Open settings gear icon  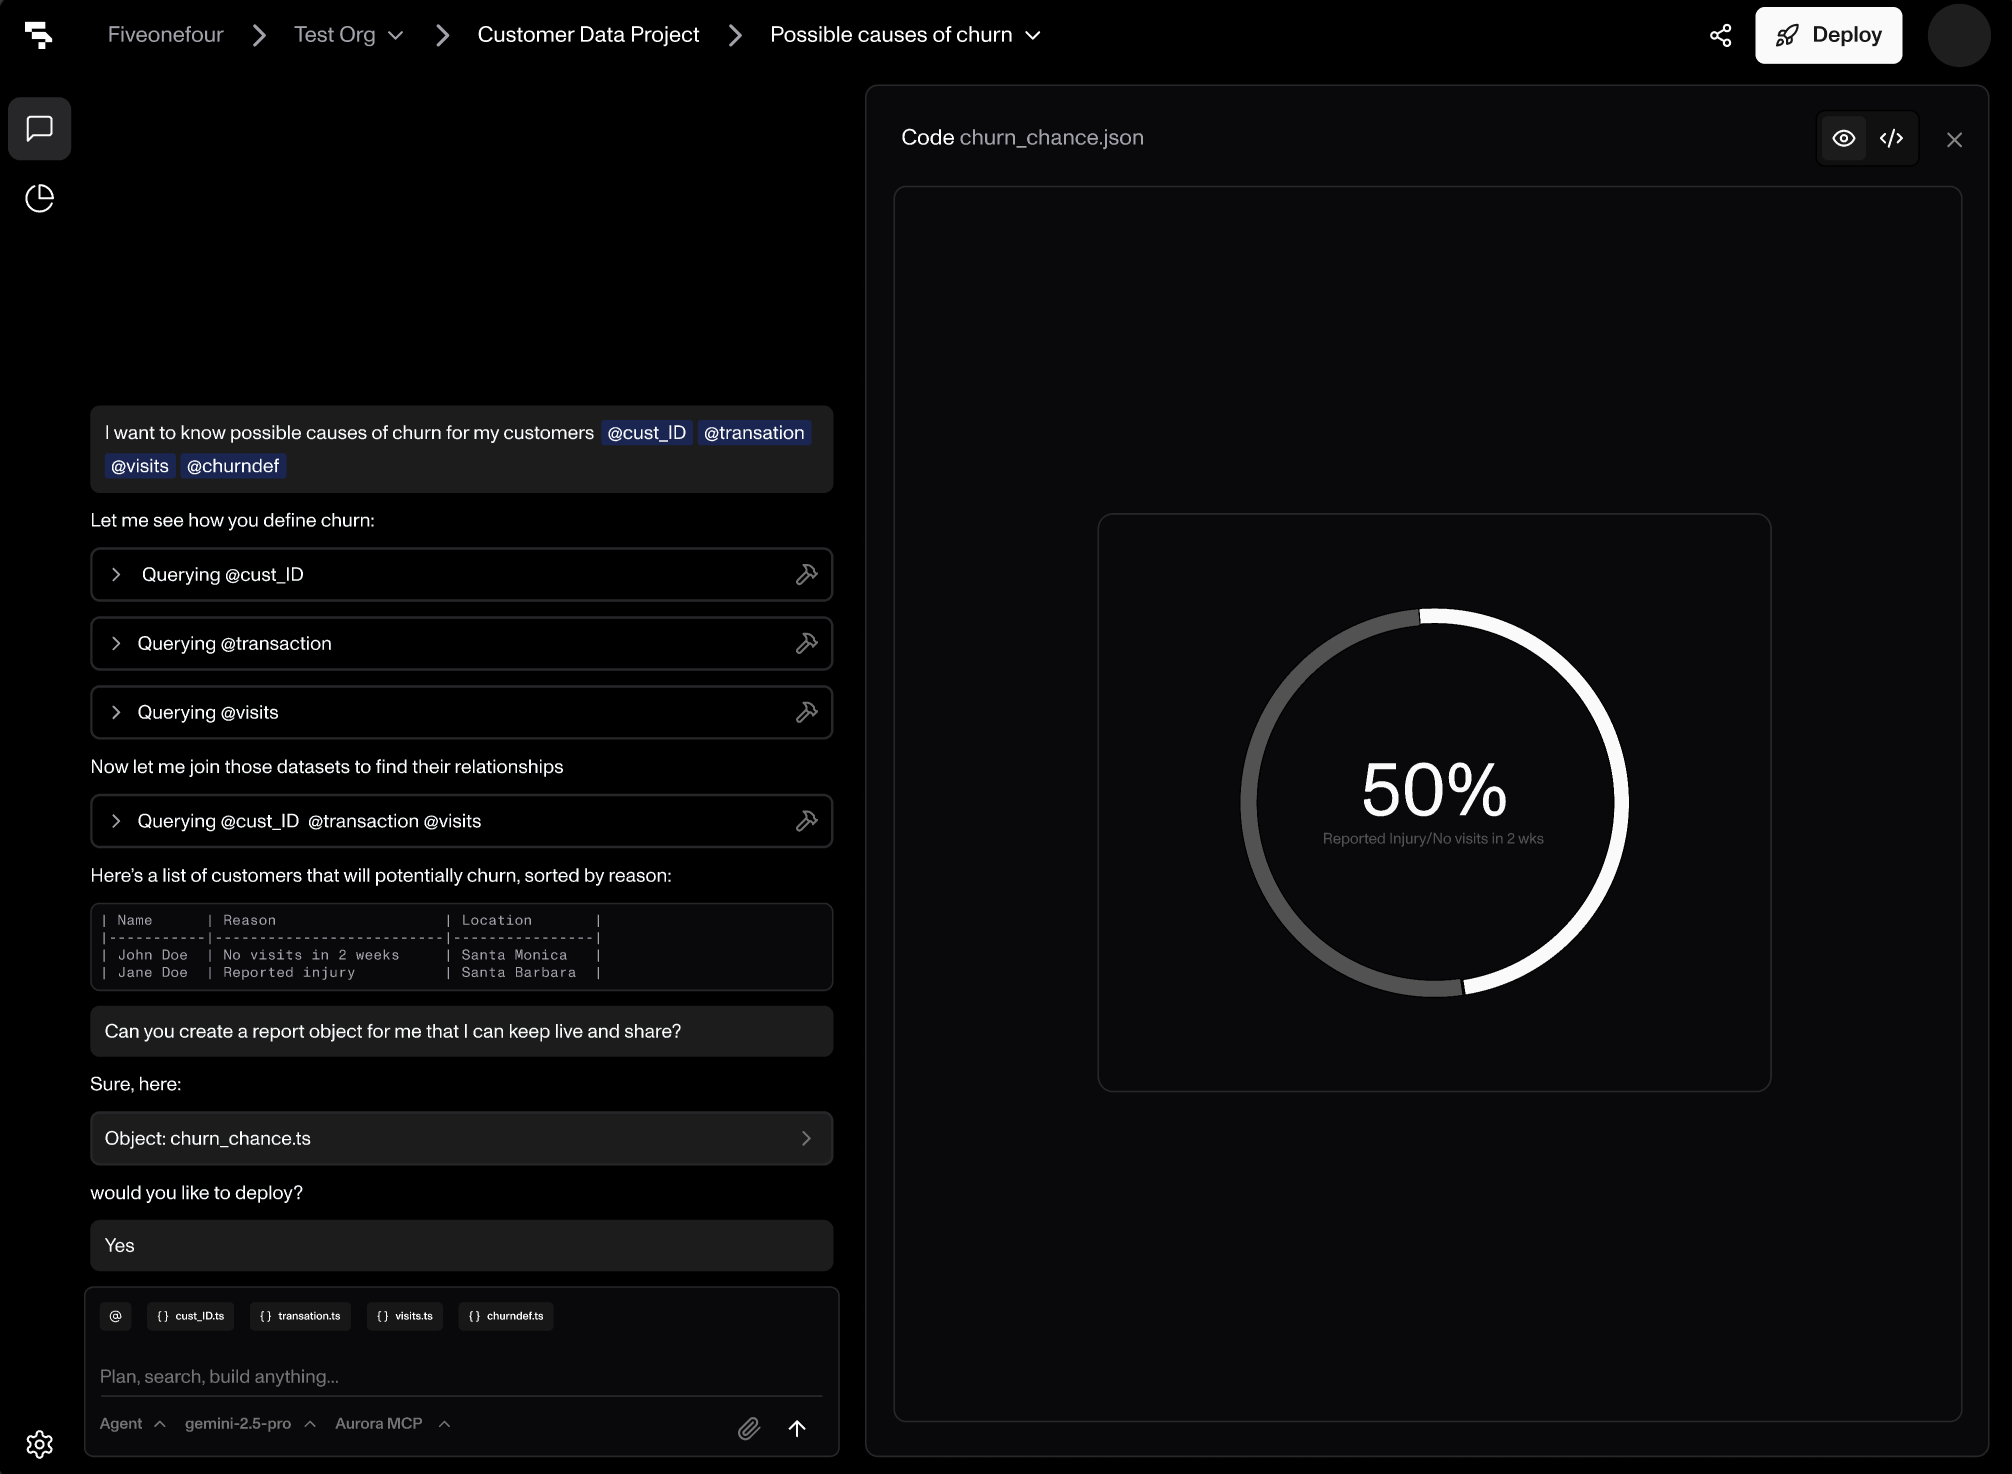click(40, 1444)
